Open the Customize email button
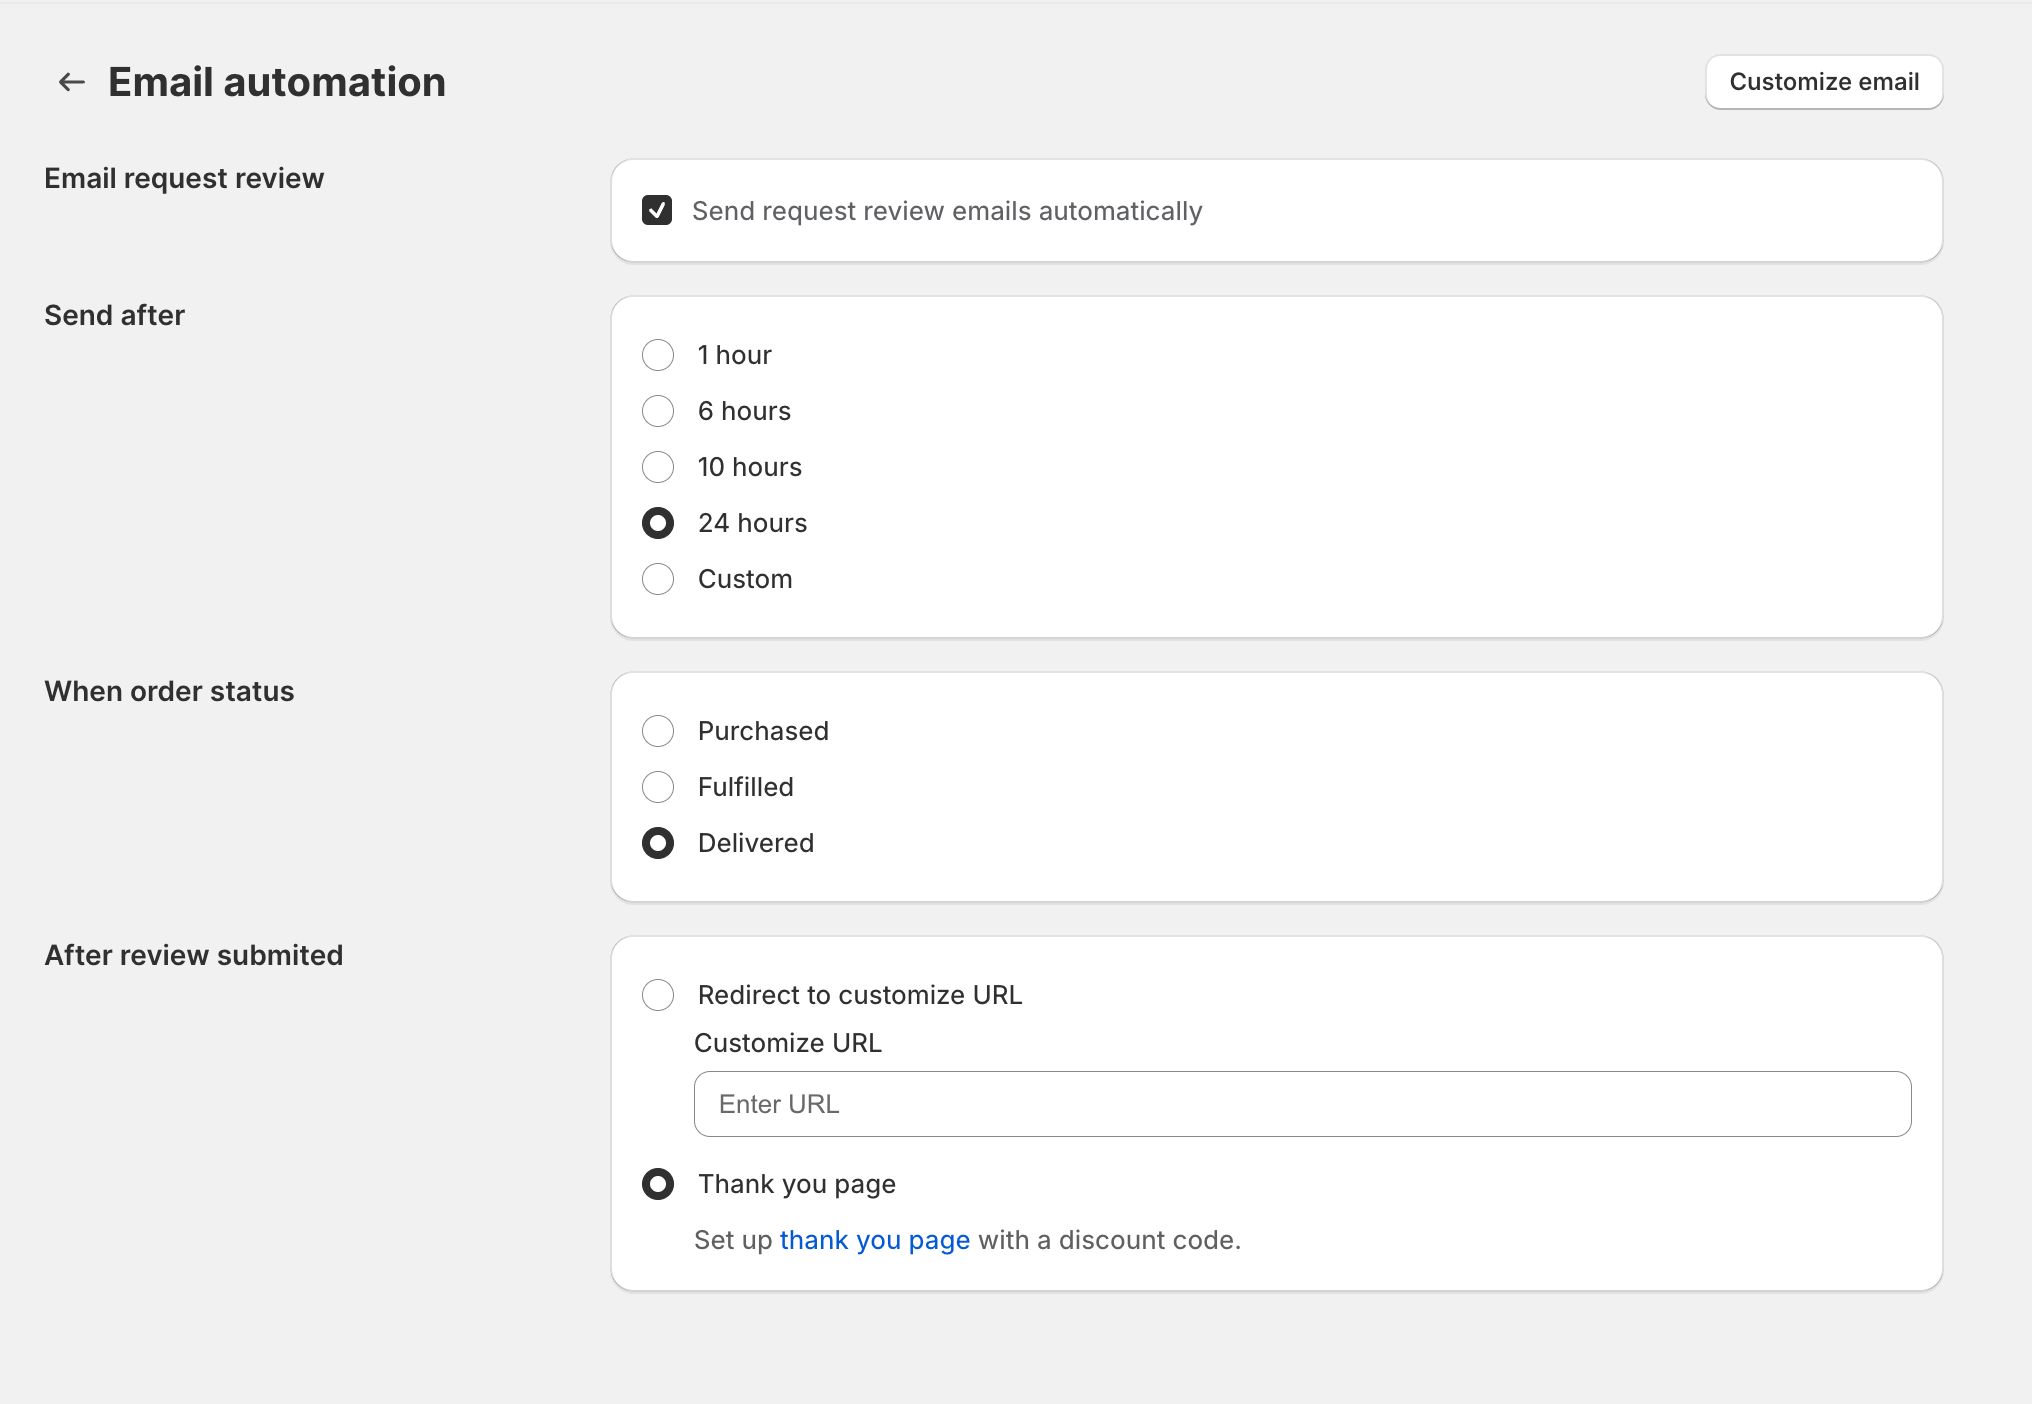The width and height of the screenshot is (2032, 1404). point(1824,82)
